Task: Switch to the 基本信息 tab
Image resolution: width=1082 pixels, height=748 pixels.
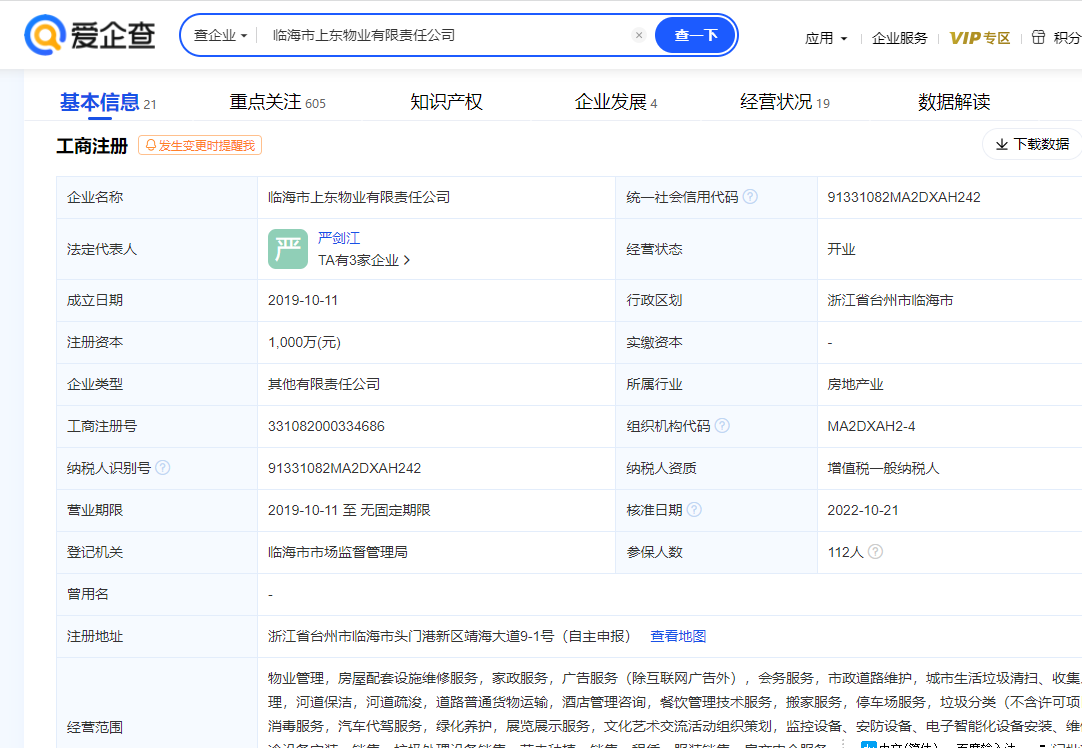Action: (108, 103)
